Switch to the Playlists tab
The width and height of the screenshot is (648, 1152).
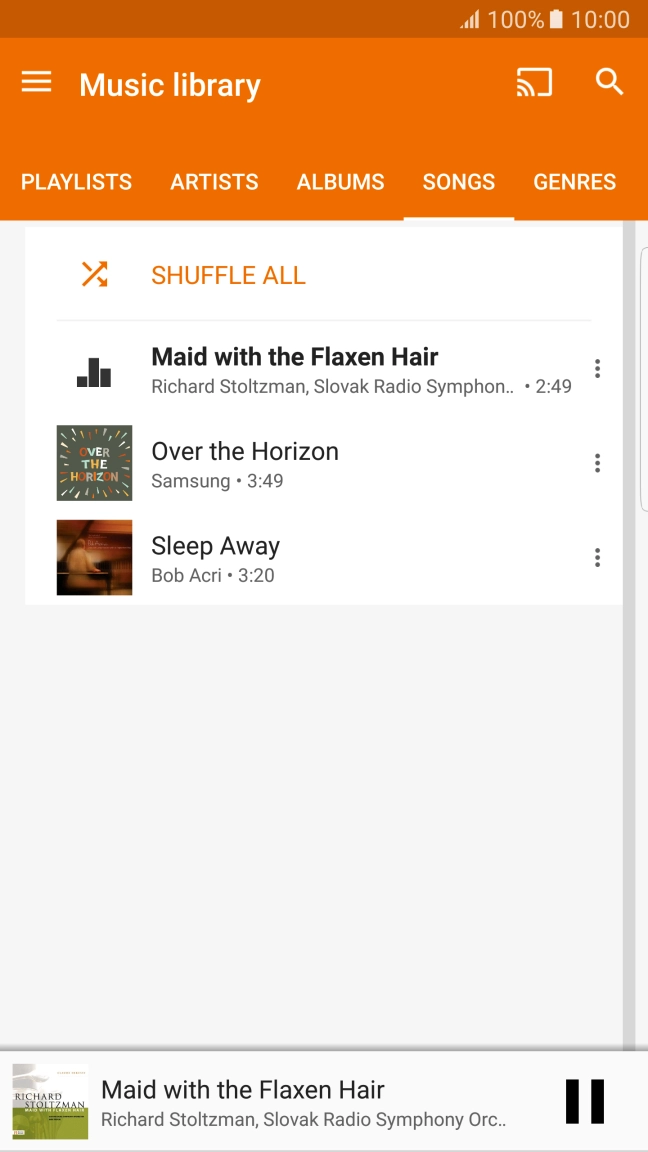coord(76,182)
